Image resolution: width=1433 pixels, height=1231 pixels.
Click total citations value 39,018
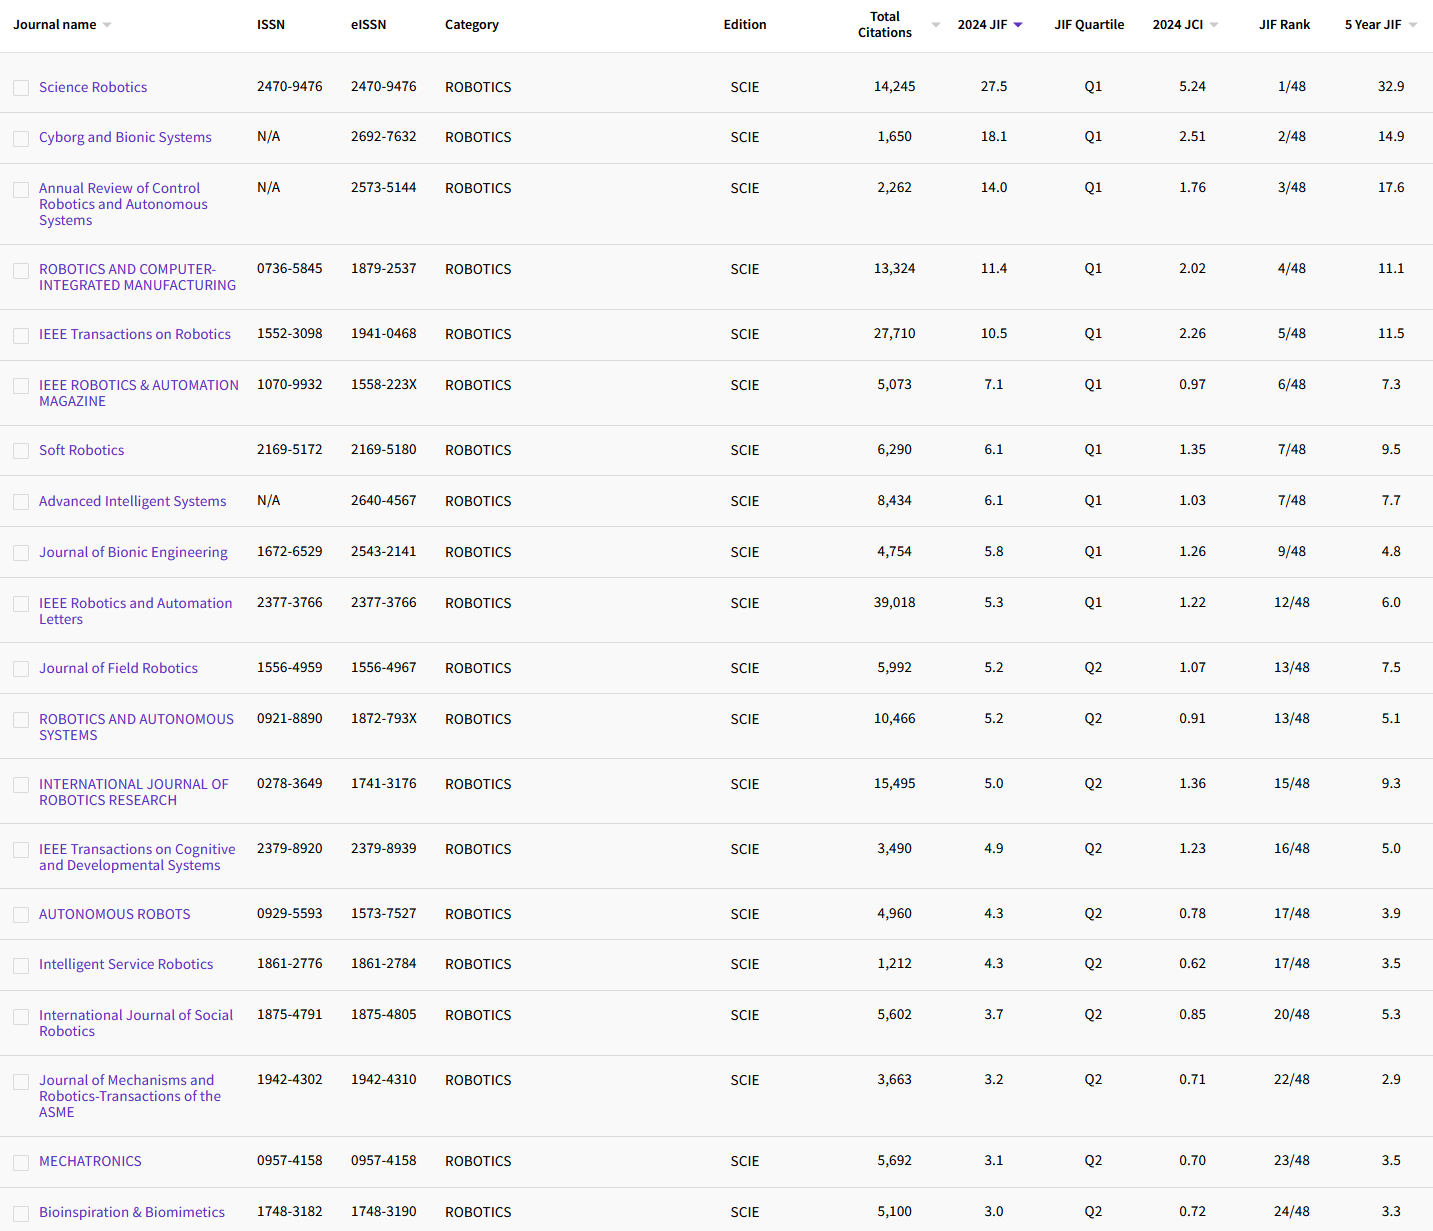click(895, 603)
